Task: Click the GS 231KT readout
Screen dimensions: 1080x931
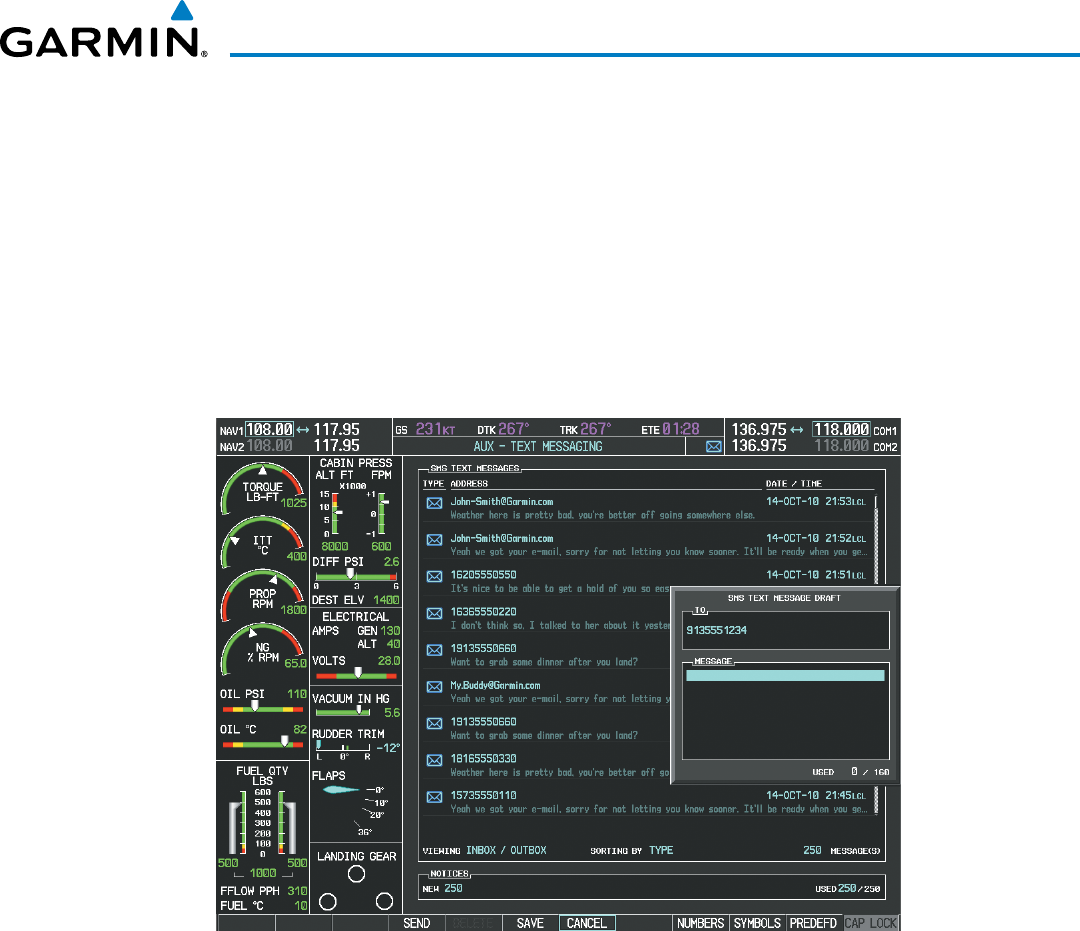Action: 425,429
